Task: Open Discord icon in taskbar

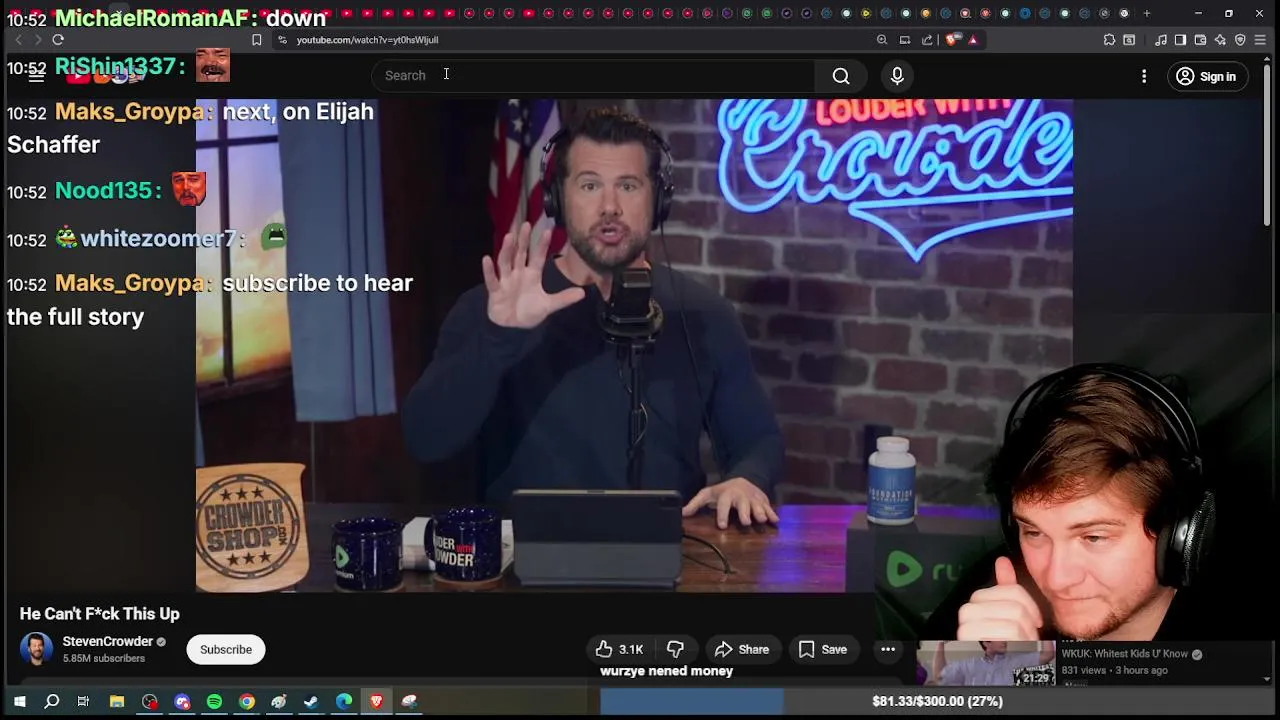Action: click(182, 702)
